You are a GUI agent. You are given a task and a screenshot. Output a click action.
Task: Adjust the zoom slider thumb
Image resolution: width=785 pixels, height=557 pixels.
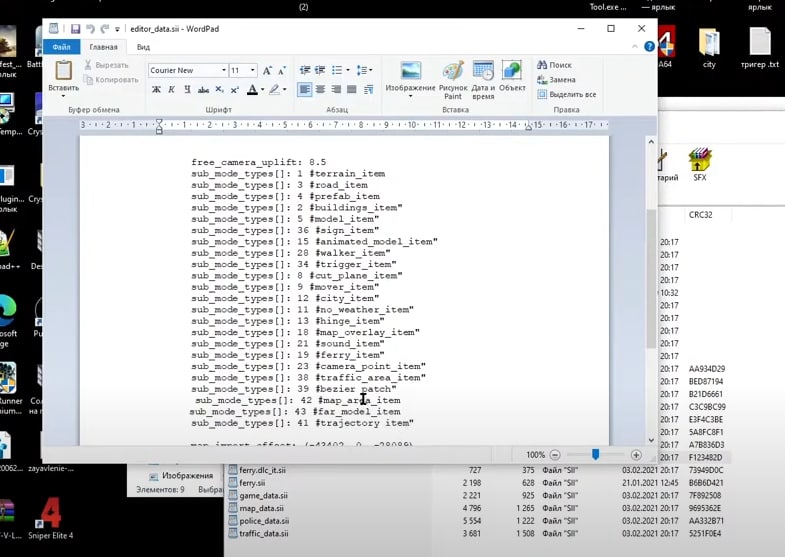coord(595,454)
